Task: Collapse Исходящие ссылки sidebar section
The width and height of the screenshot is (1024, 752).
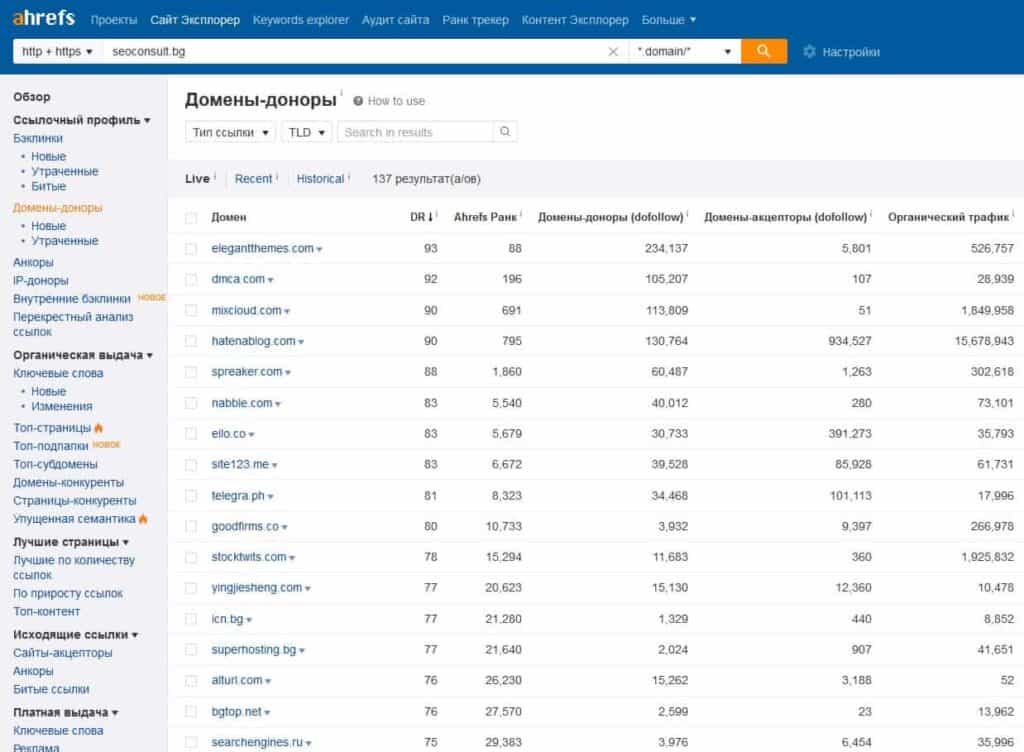Action: 76,634
